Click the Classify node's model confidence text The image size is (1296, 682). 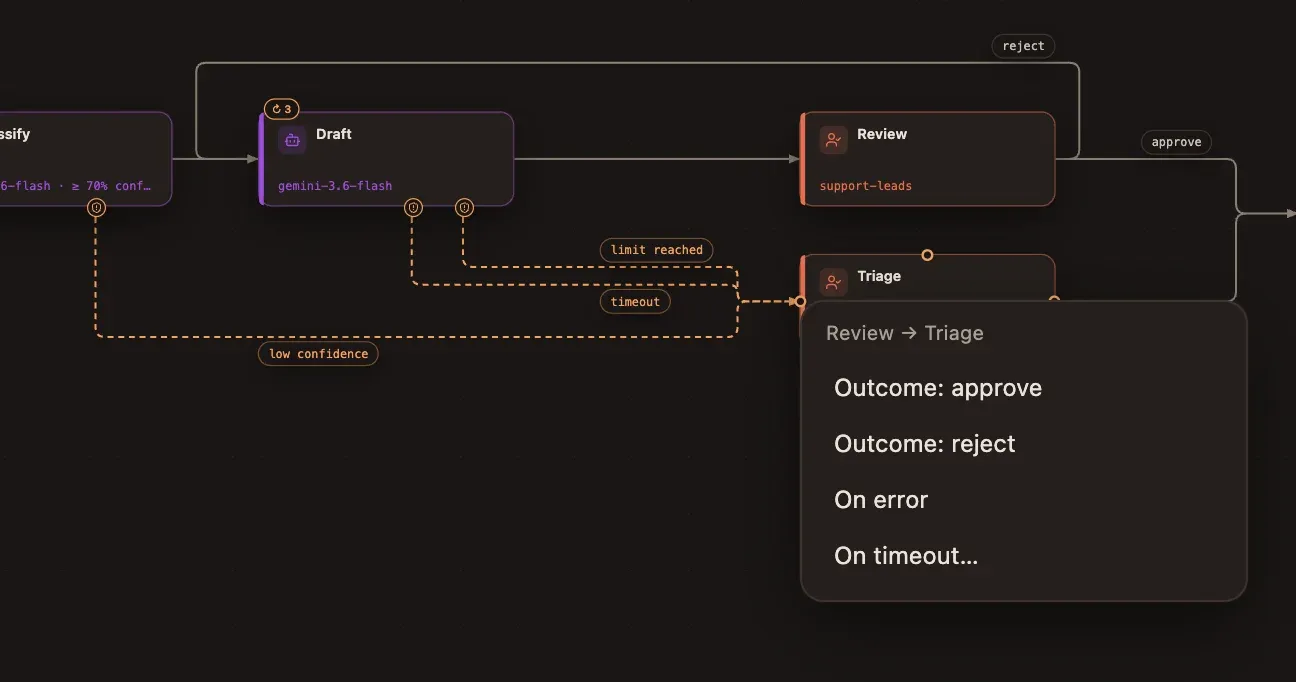click(x=76, y=186)
